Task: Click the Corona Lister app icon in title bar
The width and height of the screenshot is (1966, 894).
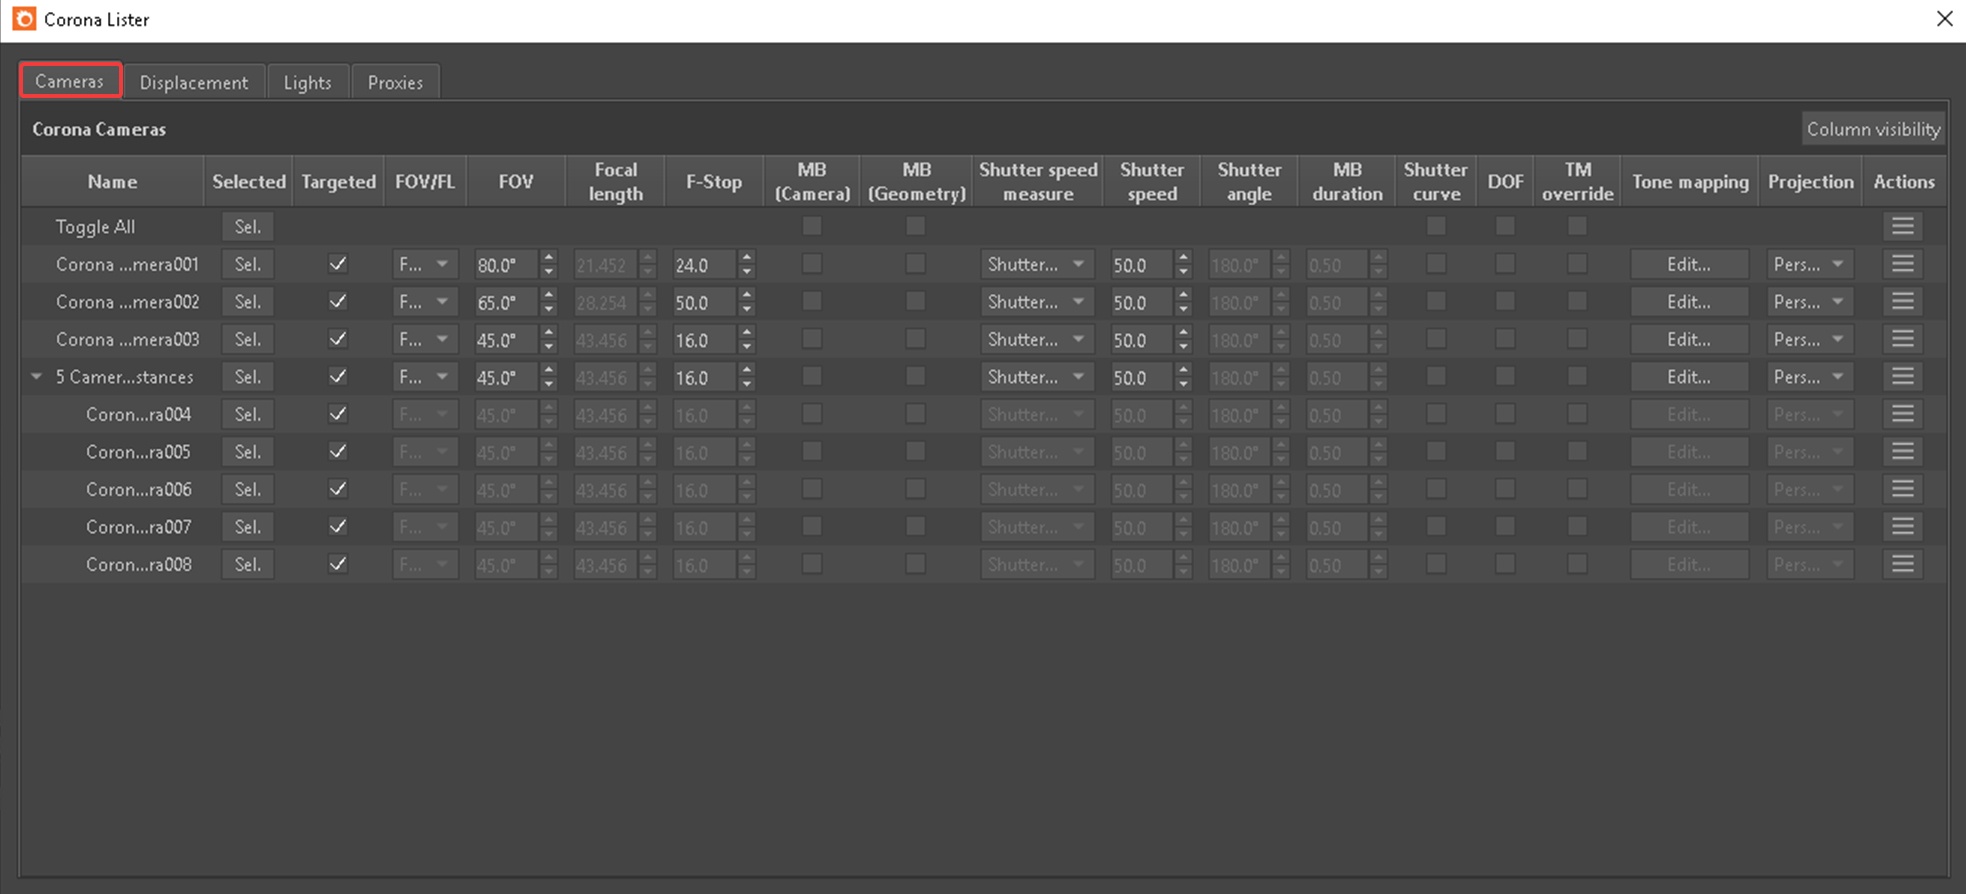Action: pyautogui.click(x=23, y=19)
